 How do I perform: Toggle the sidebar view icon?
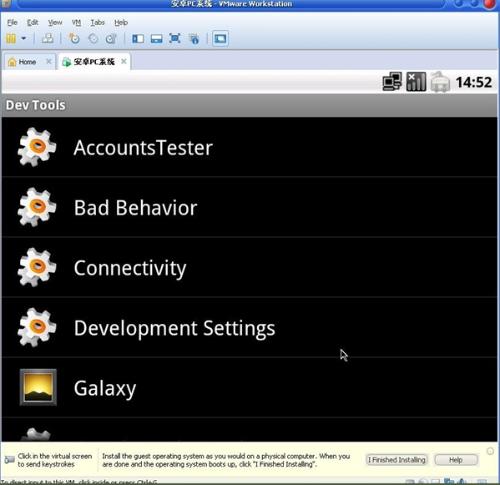click(x=138, y=39)
